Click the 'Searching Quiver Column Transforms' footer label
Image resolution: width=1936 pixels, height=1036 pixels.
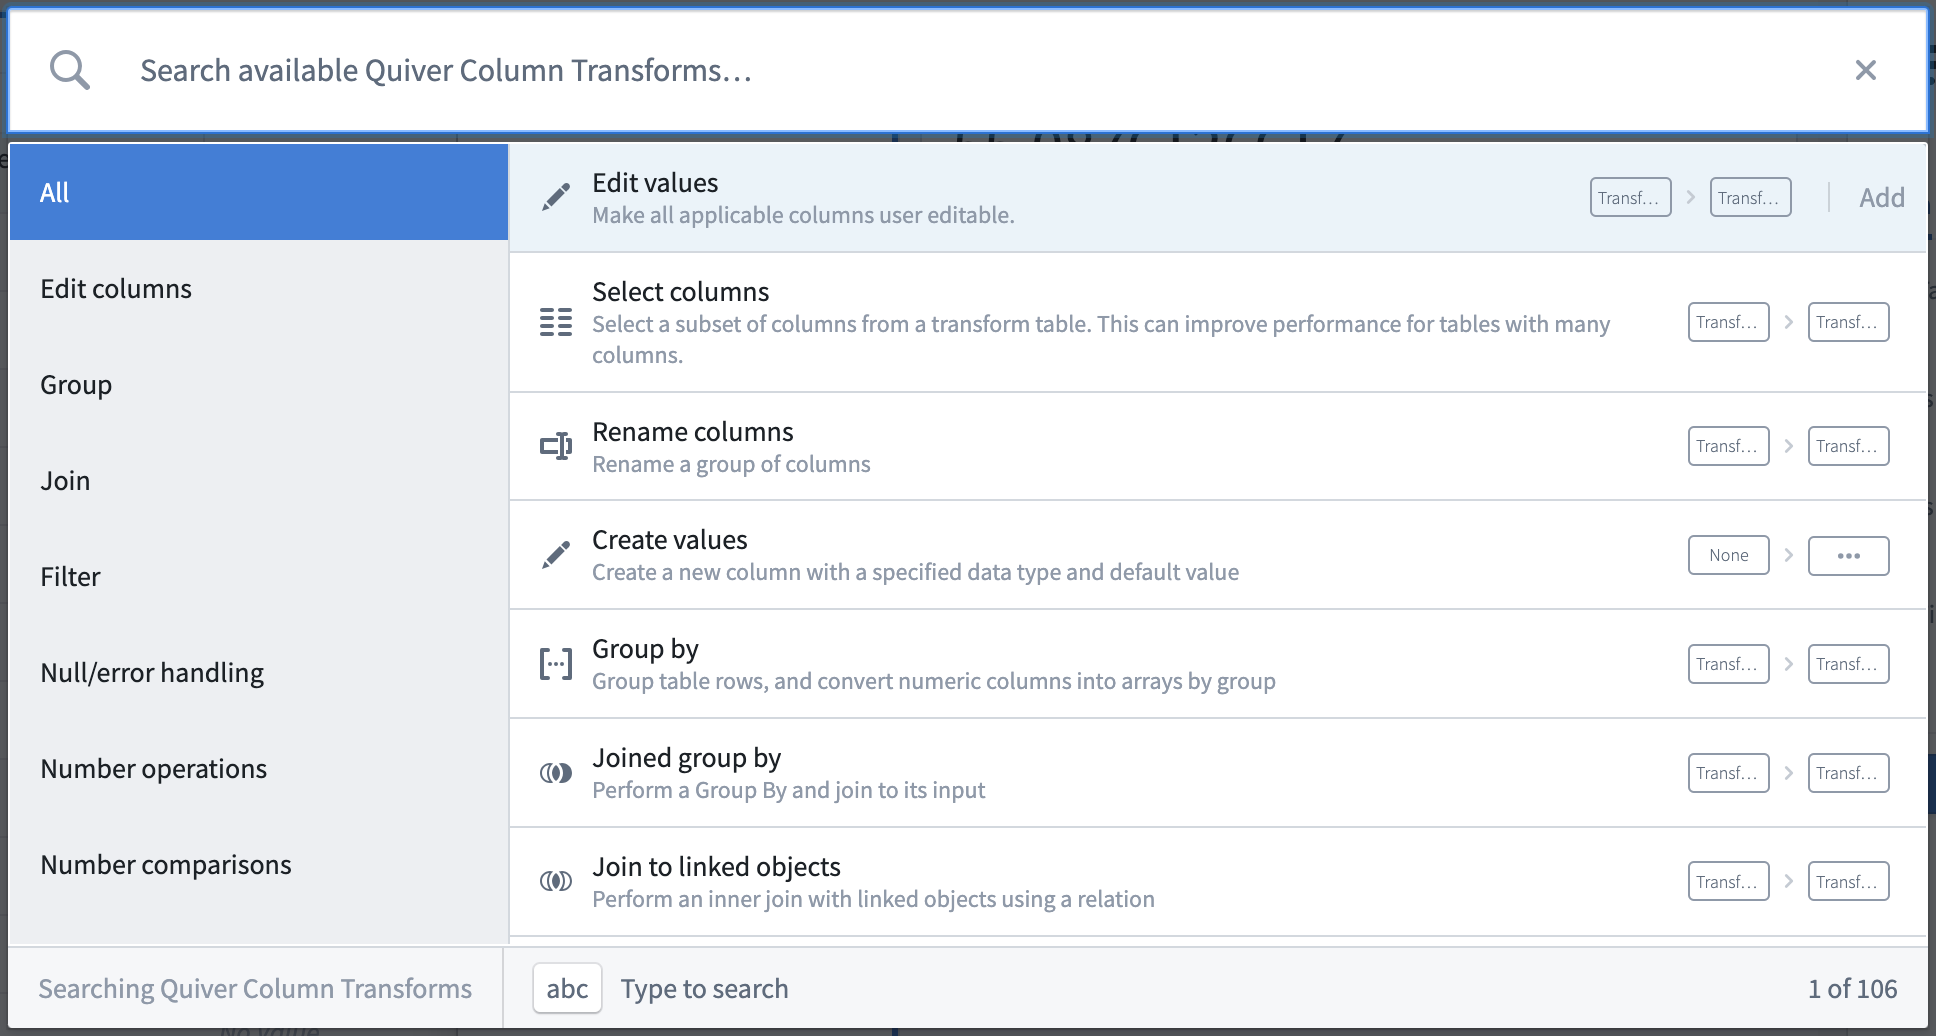(x=255, y=988)
